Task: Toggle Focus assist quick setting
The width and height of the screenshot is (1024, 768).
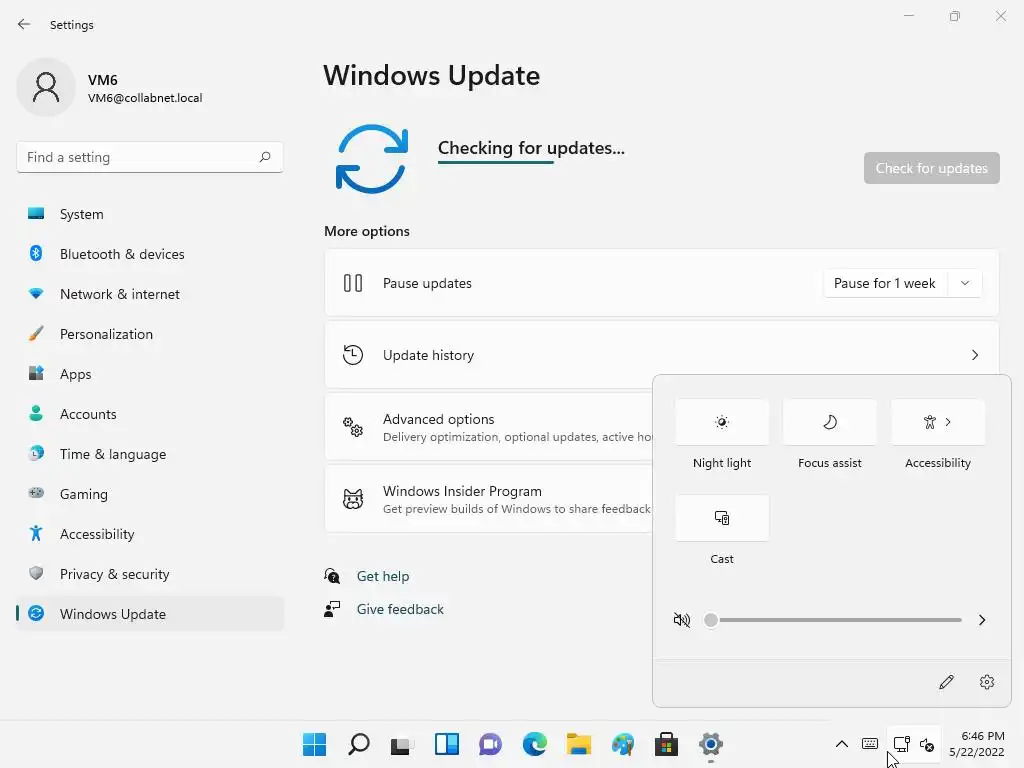Action: tap(829, 423)
